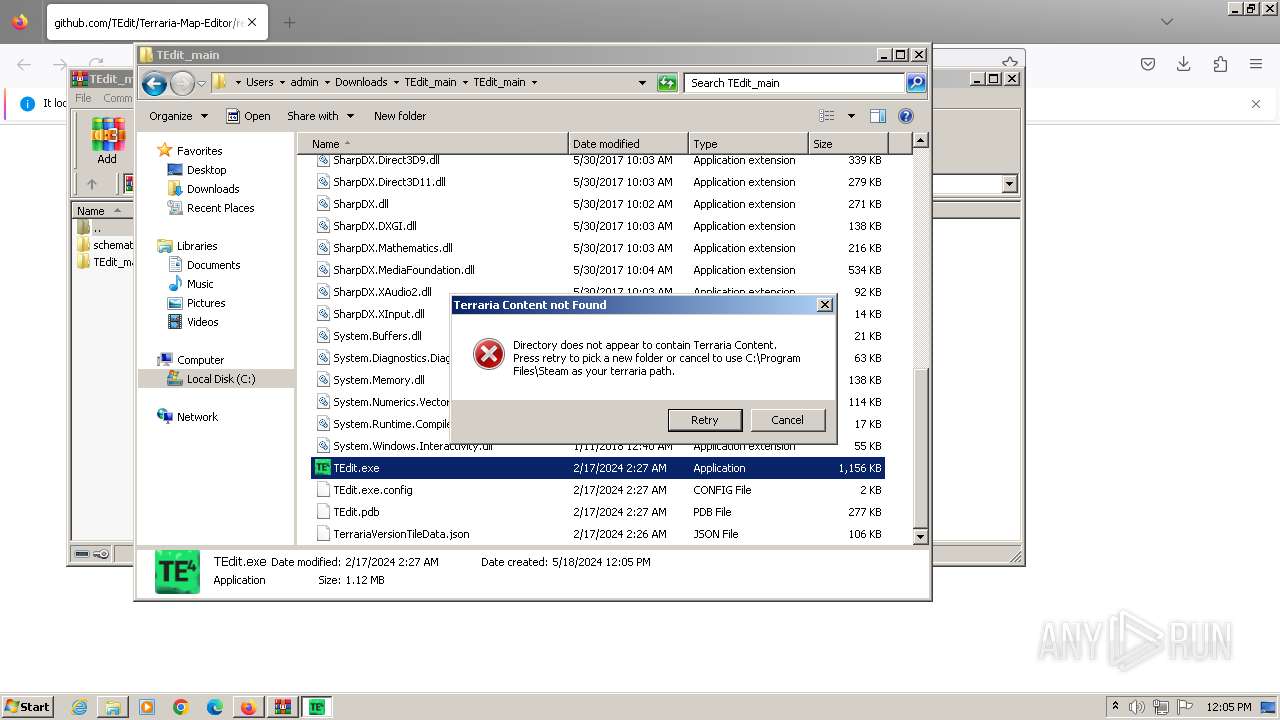1280x720 pixels.
Task: Click New folder button
Action: (x=400, y=116)
